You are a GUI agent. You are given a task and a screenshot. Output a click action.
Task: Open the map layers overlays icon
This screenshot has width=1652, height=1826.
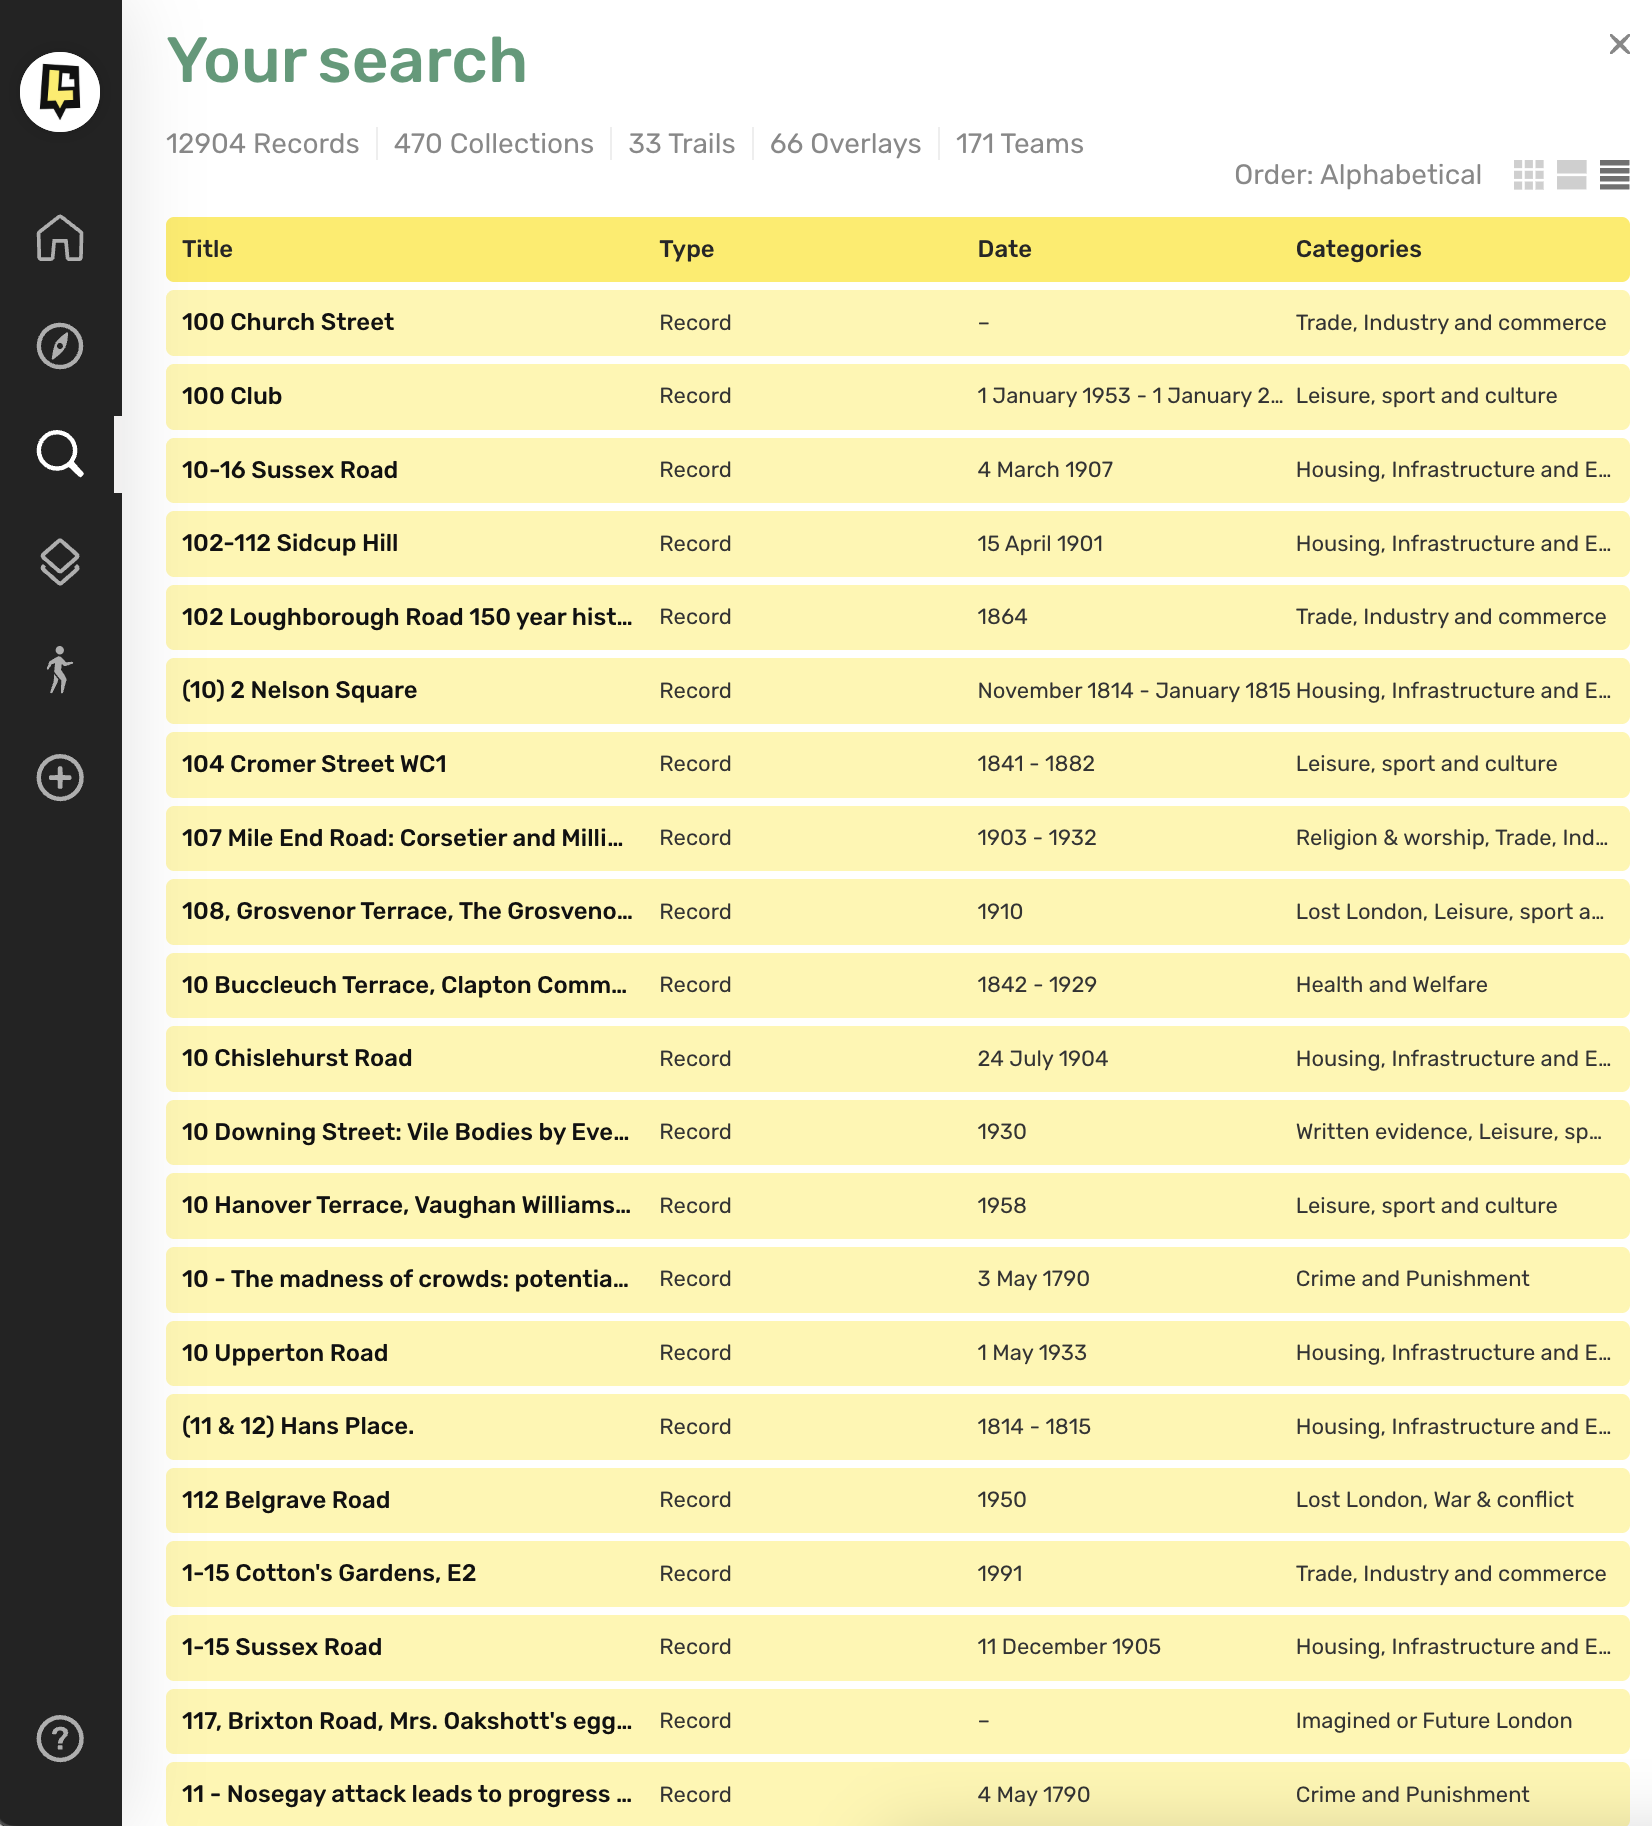[60, 562]
